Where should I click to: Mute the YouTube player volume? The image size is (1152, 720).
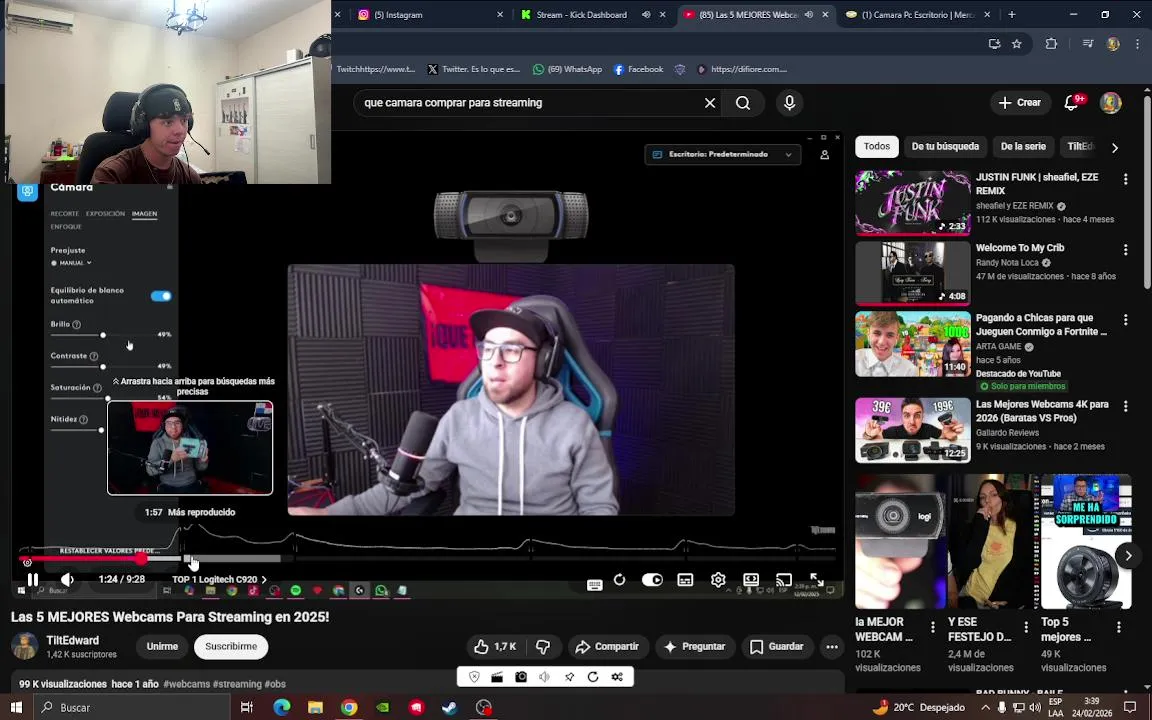coord(67,580)
